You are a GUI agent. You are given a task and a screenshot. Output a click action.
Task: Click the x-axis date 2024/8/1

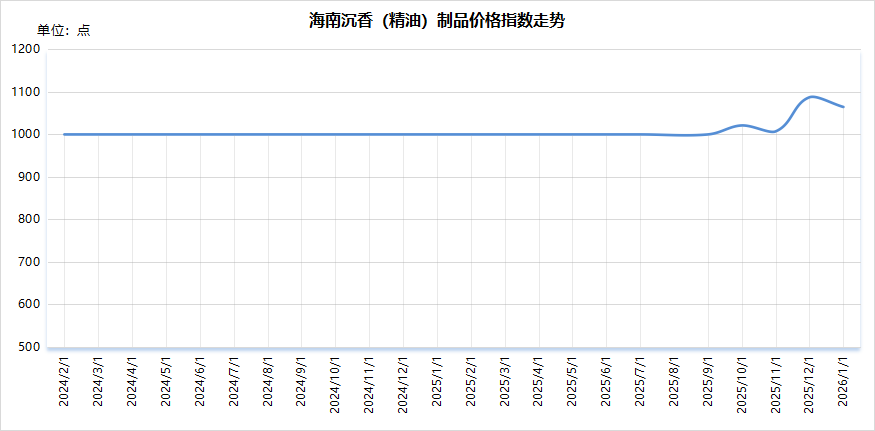pyautogui.click(x=268, y=381)
